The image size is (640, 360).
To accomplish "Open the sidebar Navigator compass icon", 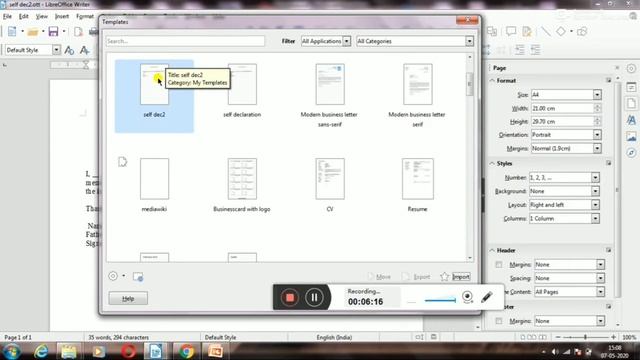I will (631, 153).
